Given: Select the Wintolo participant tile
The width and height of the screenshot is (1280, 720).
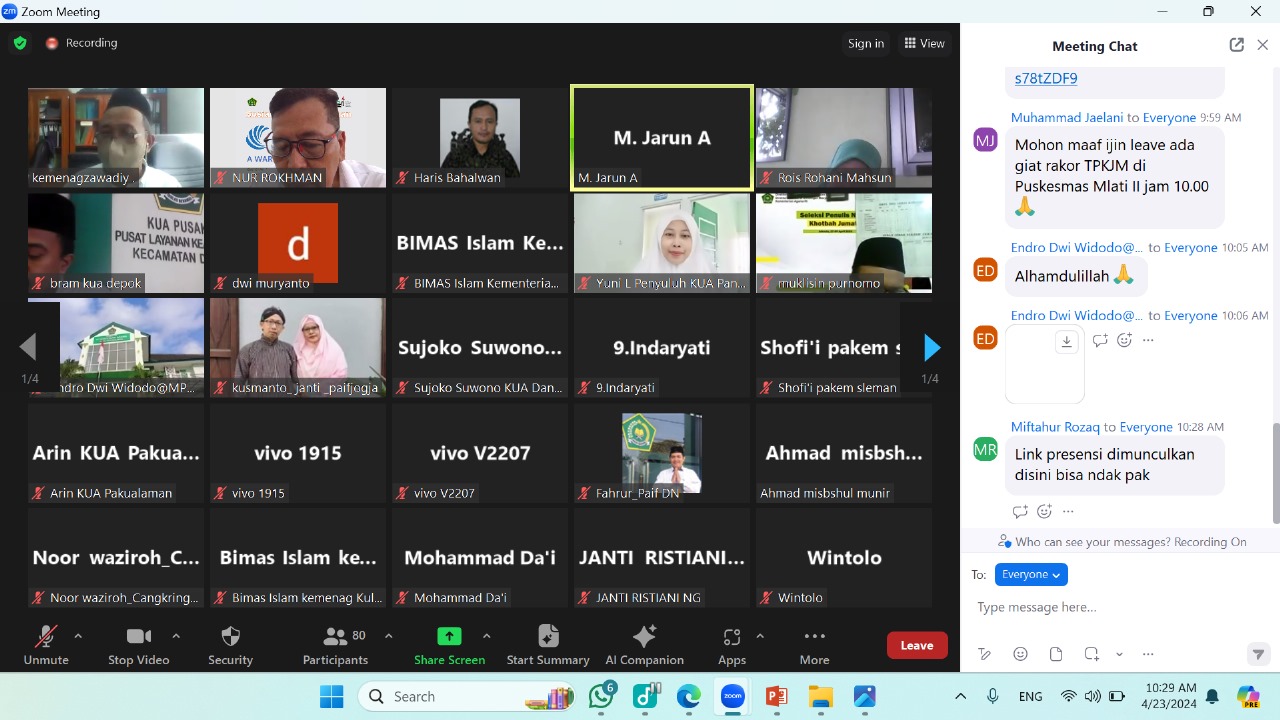Looking at the screenshot, I should click(844, 558).
